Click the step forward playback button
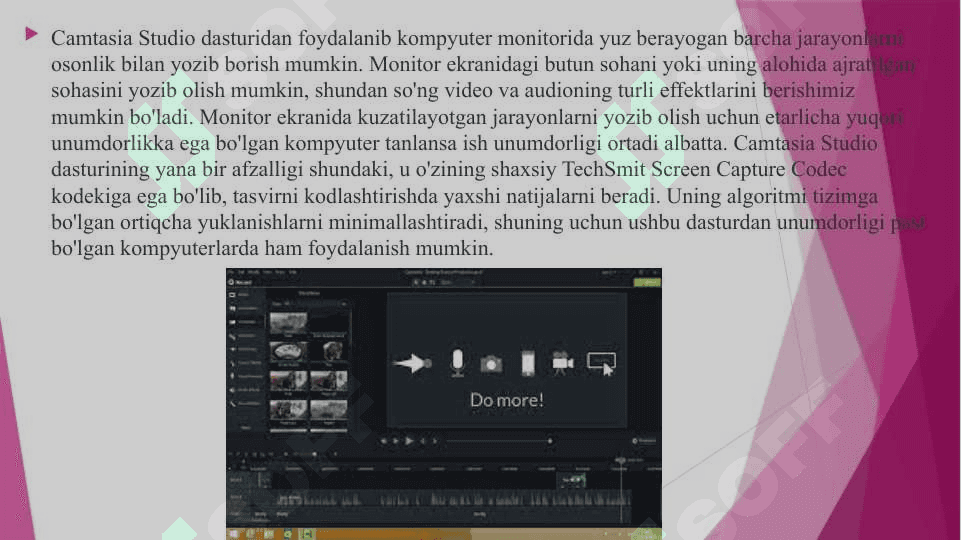 395,441
